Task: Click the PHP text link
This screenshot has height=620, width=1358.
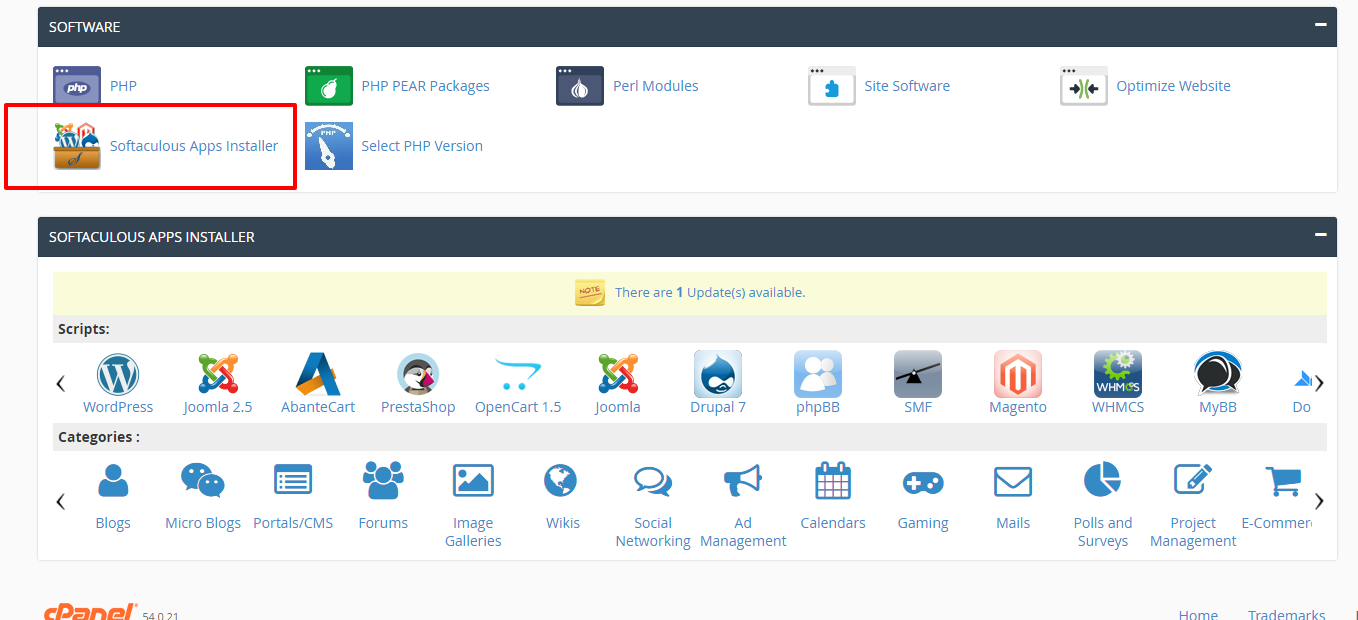Action: point(123,86)
